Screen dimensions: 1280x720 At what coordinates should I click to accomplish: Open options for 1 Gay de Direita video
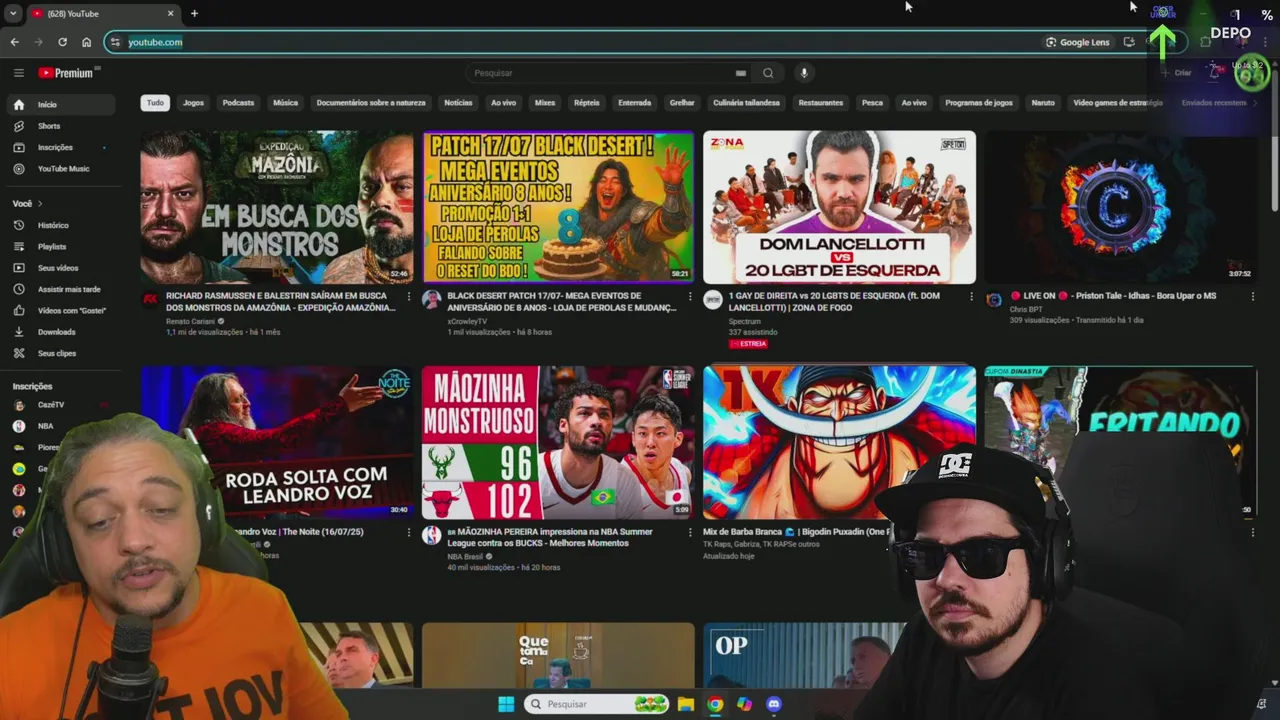point(971,296)
